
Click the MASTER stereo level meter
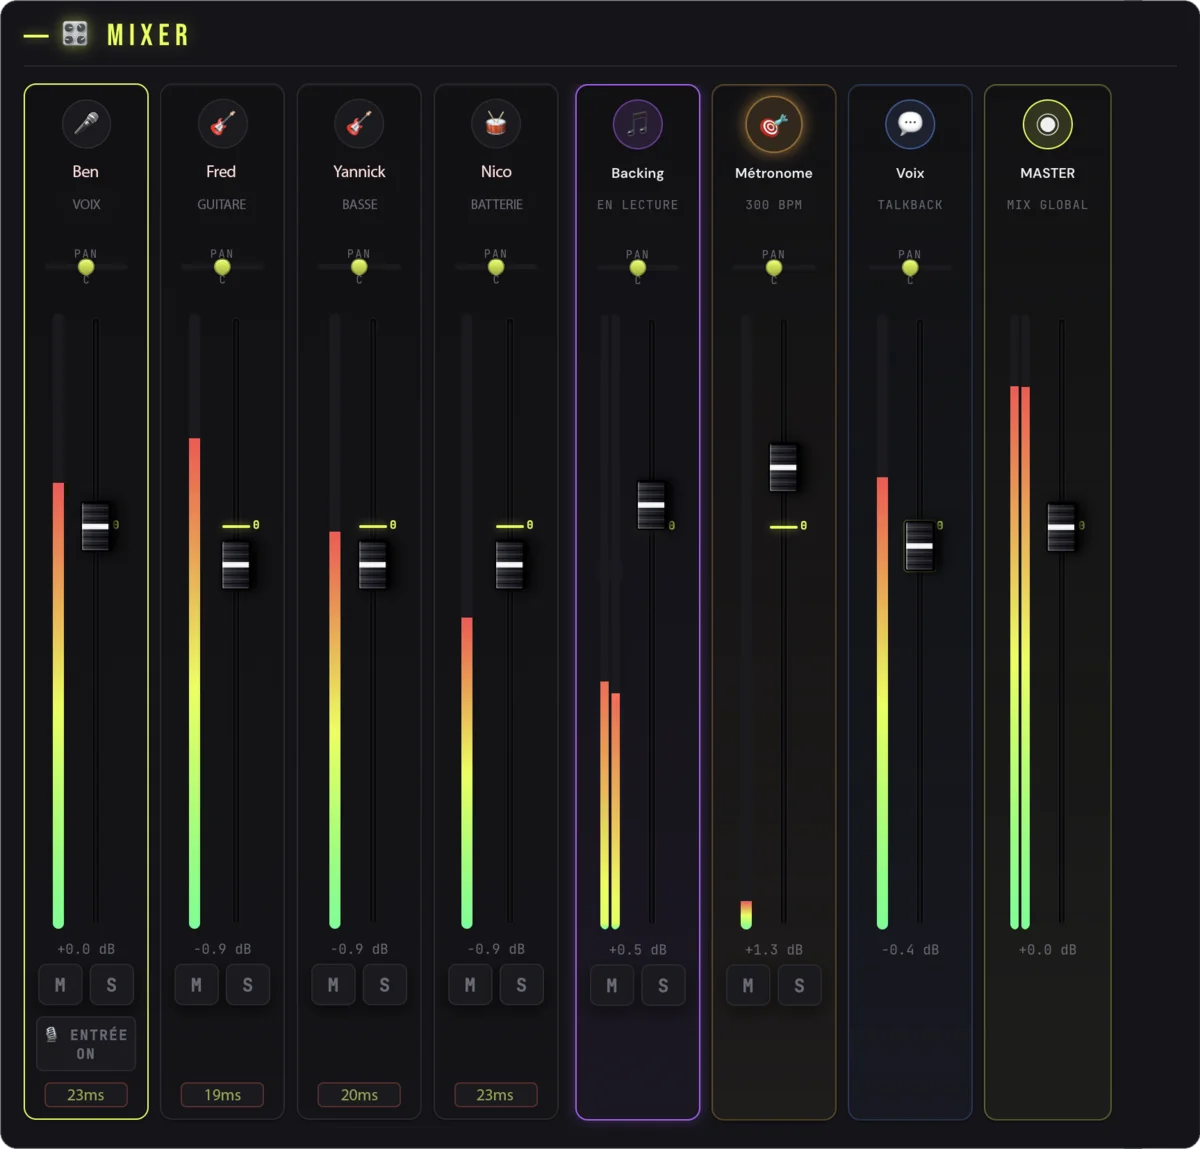(1020, 622)
